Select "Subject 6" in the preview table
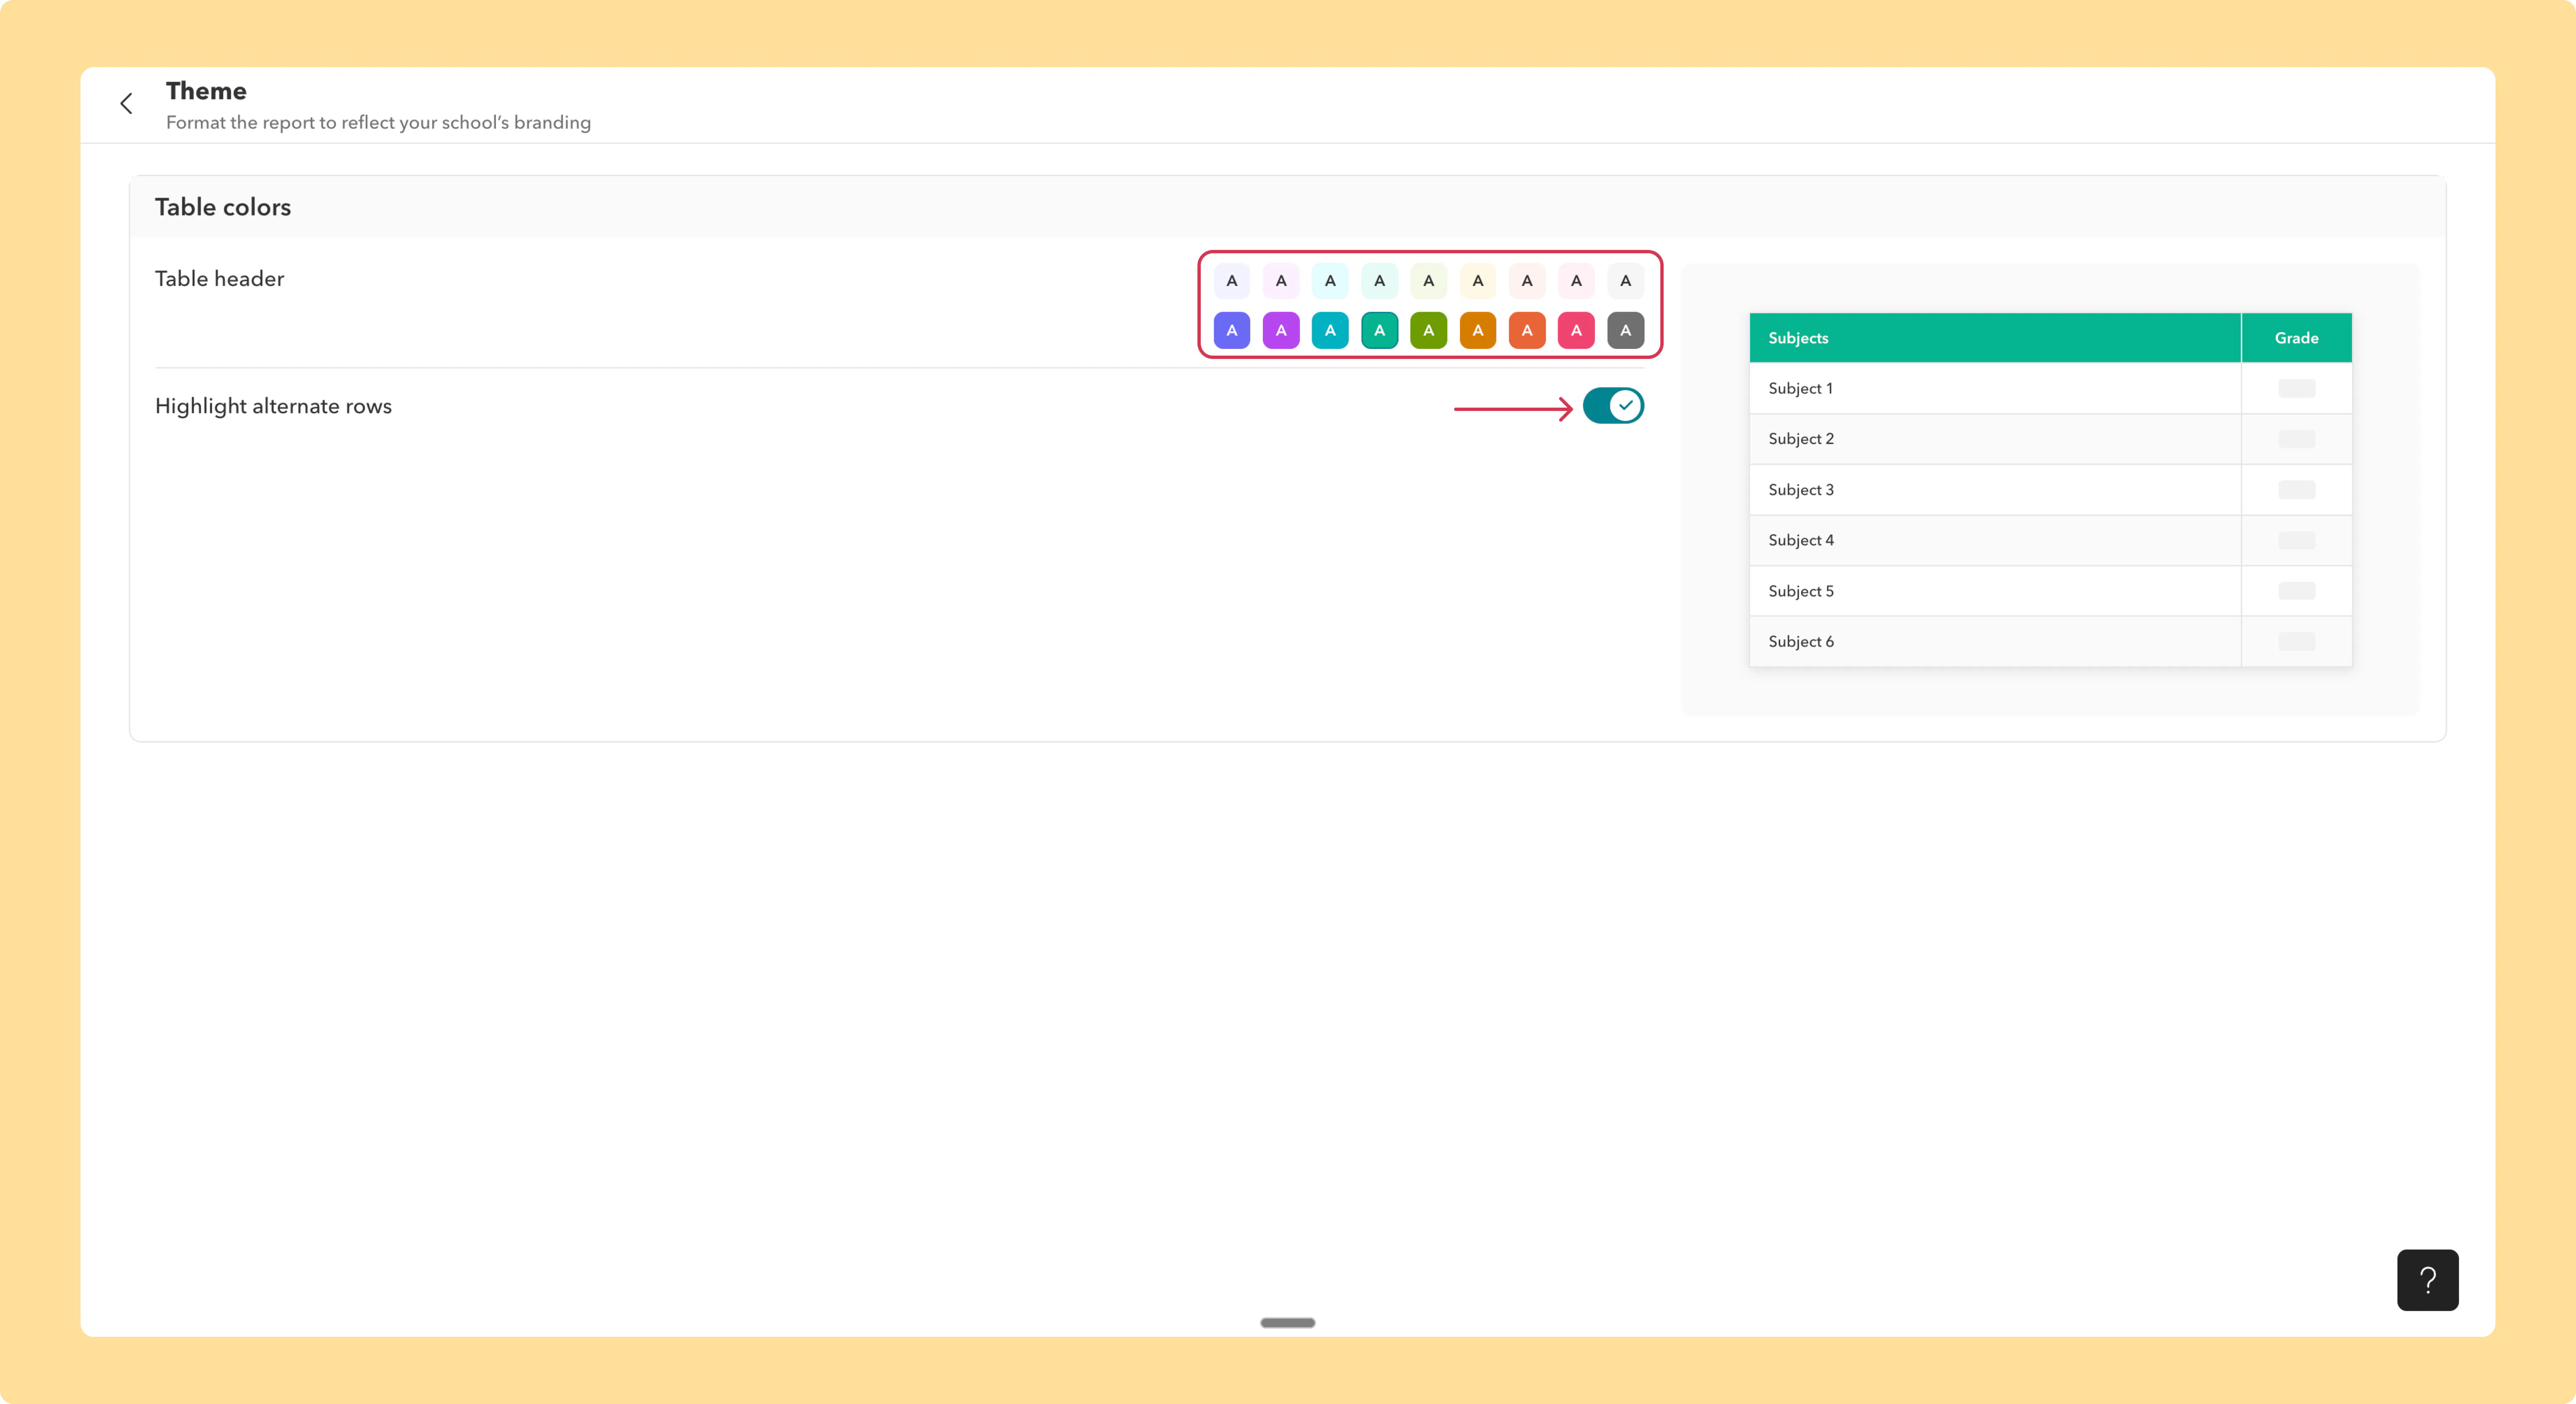Screen dimensions: 2576x1404 point(1801,642)
